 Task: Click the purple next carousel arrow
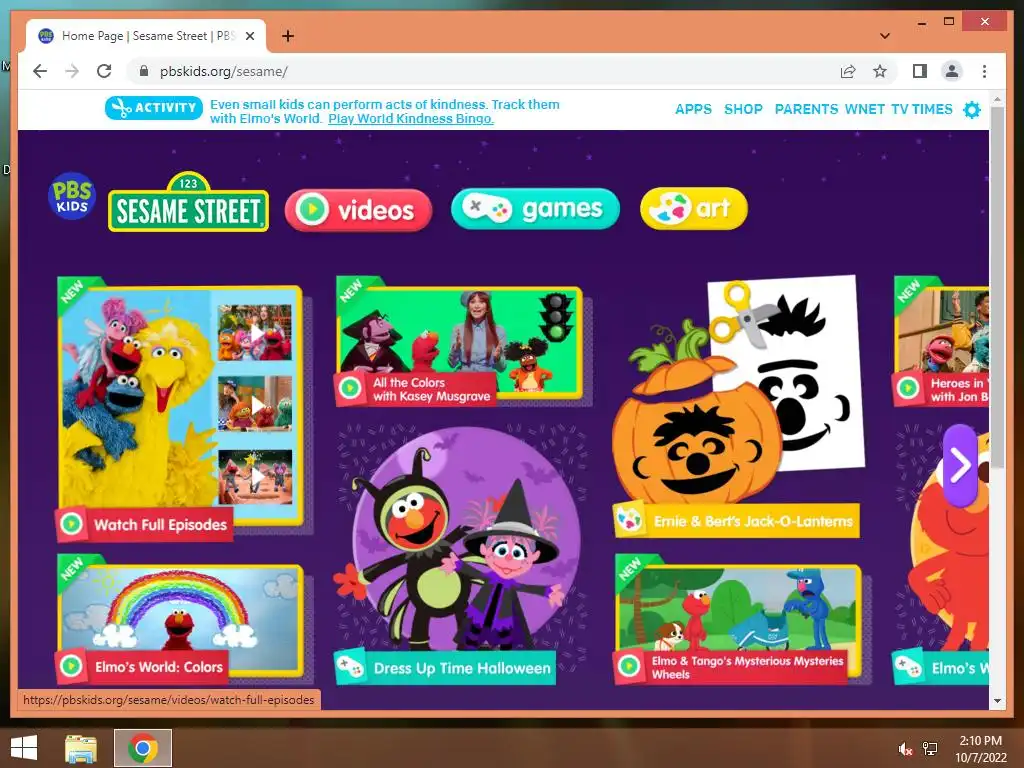[960, 465]
